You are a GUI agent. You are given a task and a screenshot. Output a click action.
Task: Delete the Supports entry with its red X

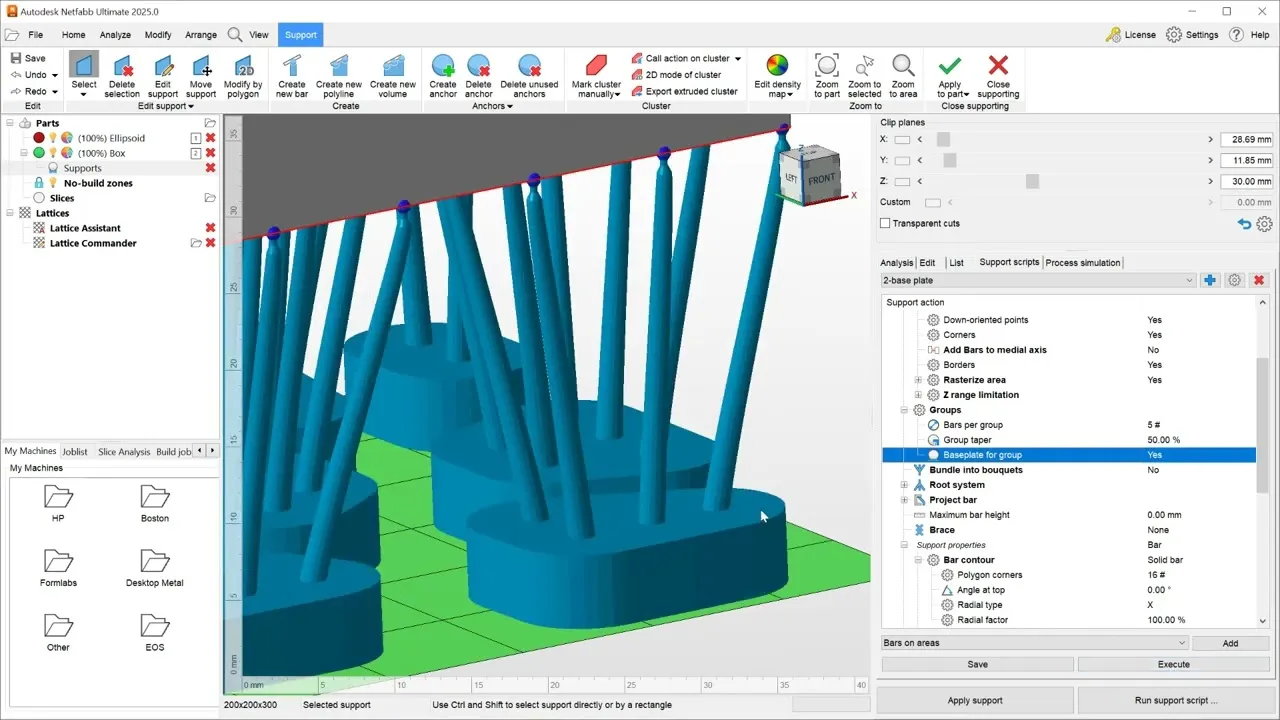click(210, 168)
